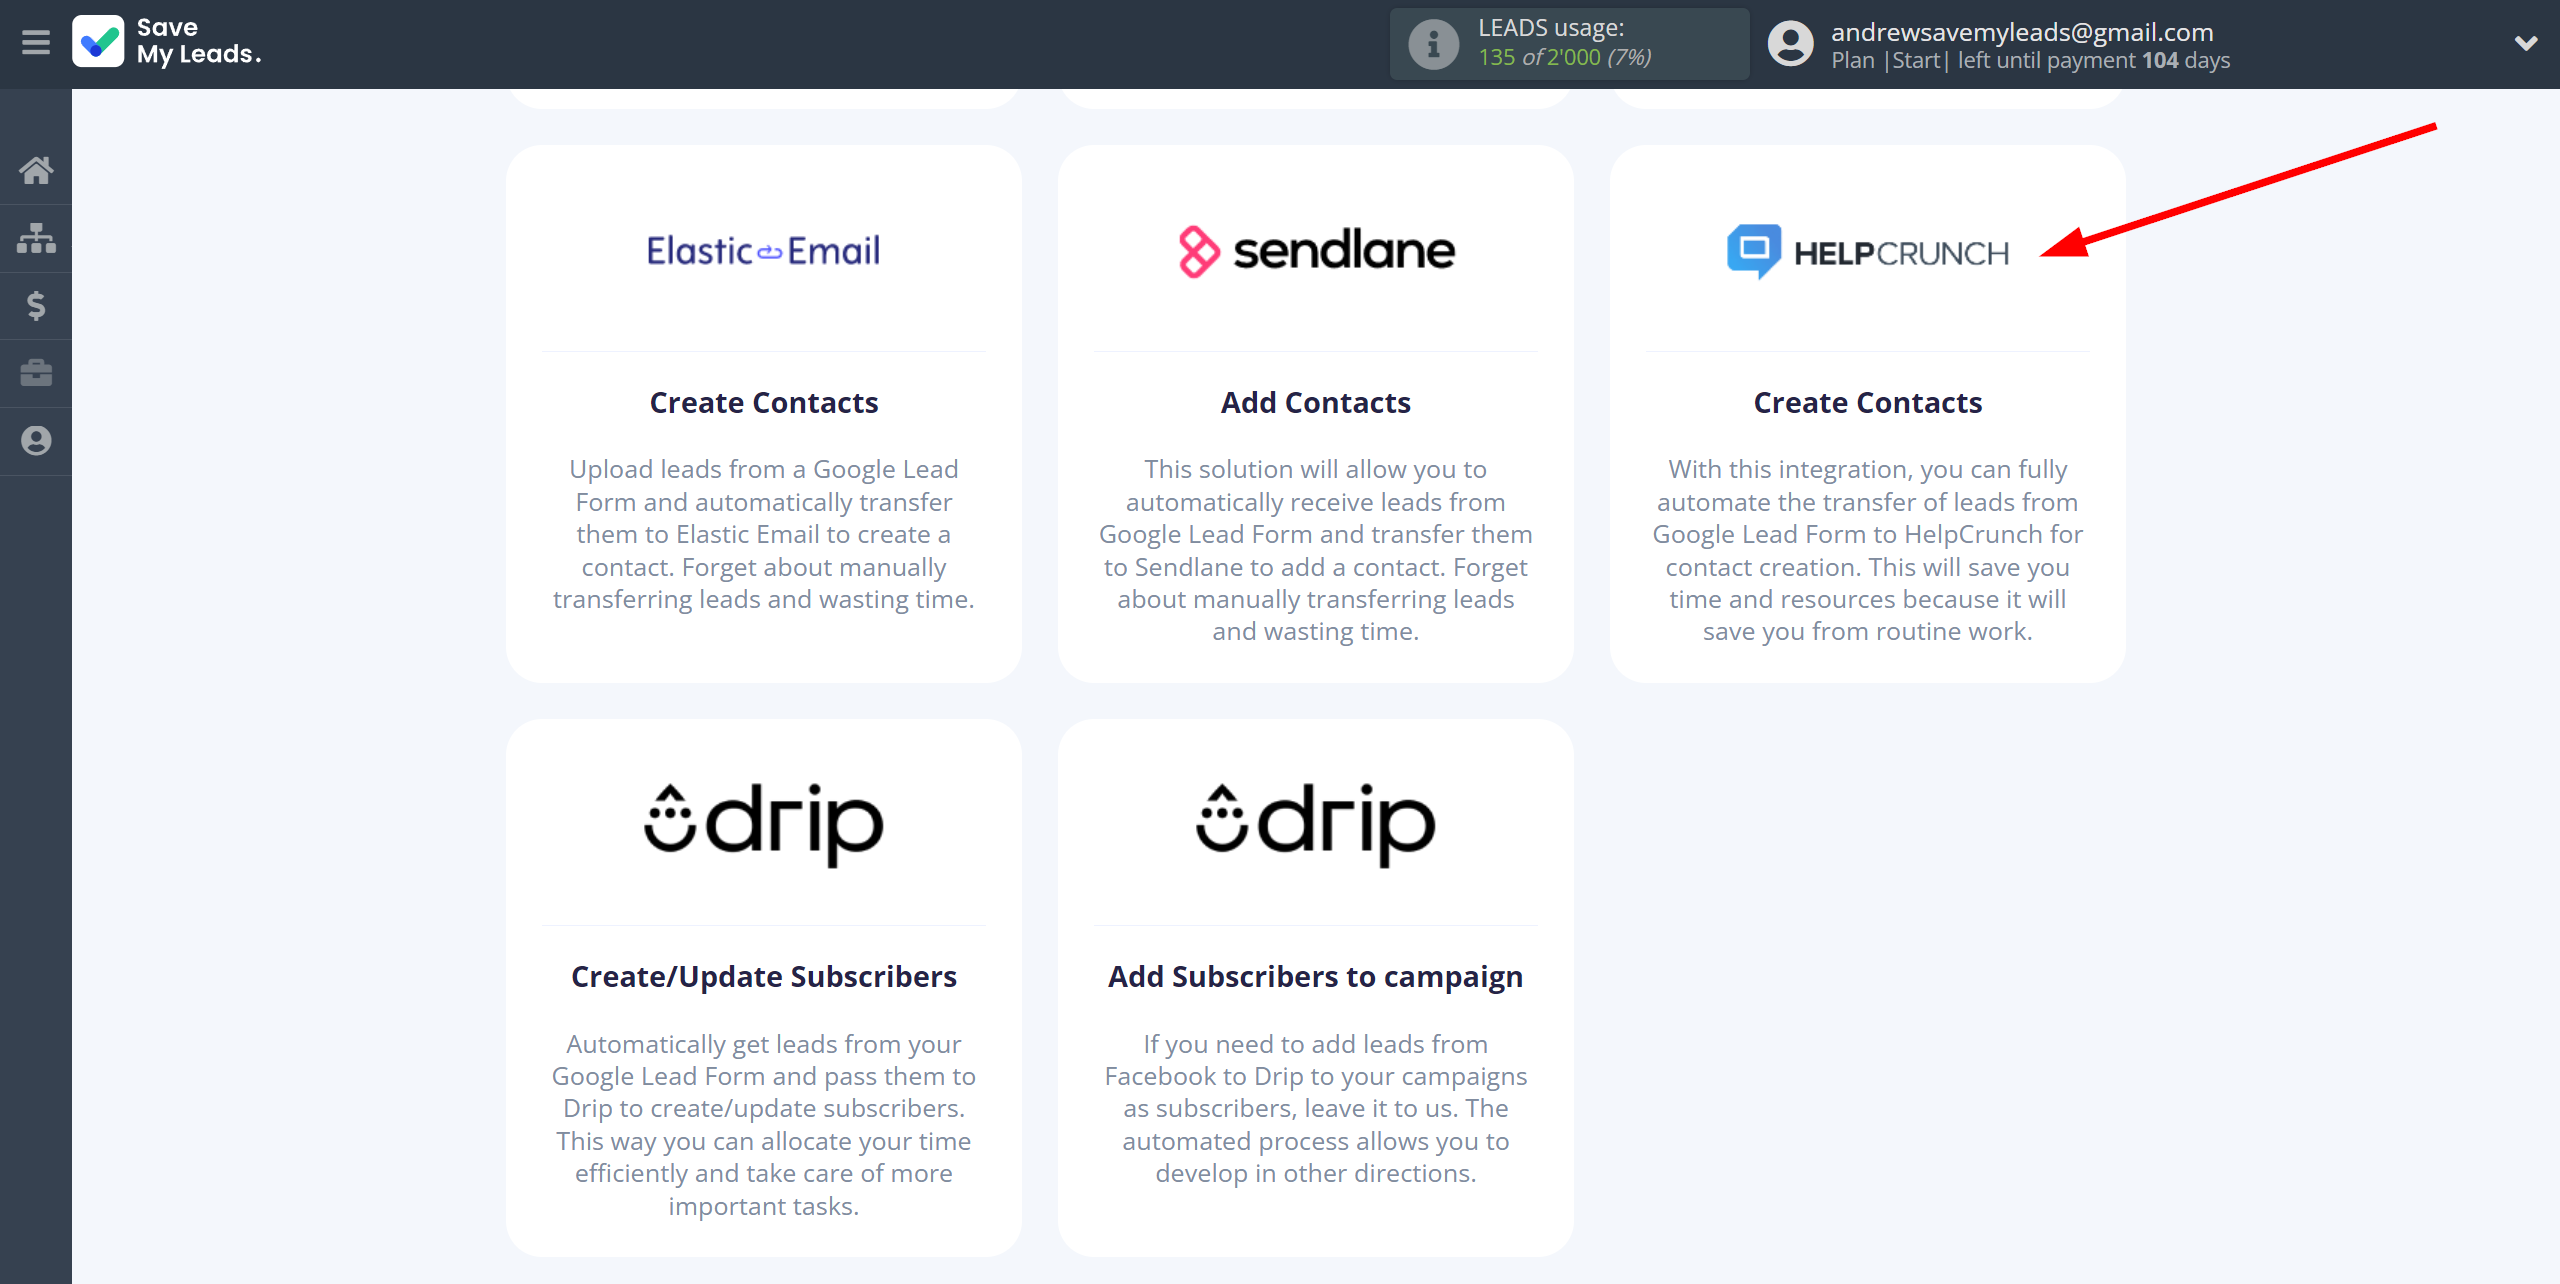
Task: Click the Save My Leads checkmark logo
Action: pos(98,42)
